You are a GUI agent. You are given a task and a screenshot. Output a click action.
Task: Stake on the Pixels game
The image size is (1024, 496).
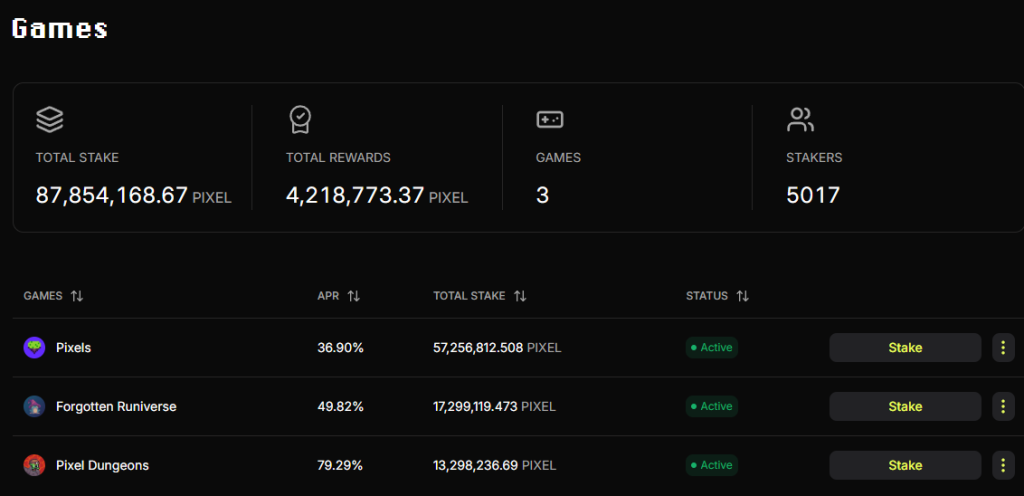(x=905, y=348)
